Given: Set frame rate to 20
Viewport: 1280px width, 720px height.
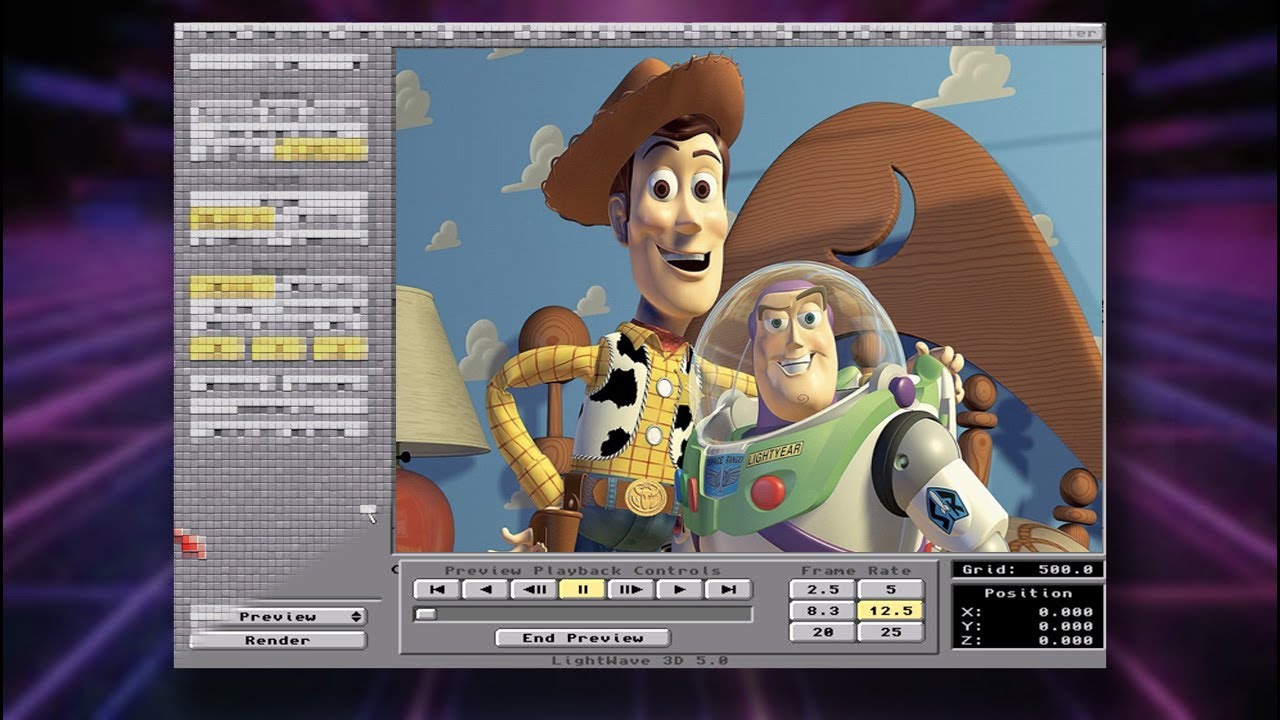Looking at the screenshot, I should tap(822, 632).
